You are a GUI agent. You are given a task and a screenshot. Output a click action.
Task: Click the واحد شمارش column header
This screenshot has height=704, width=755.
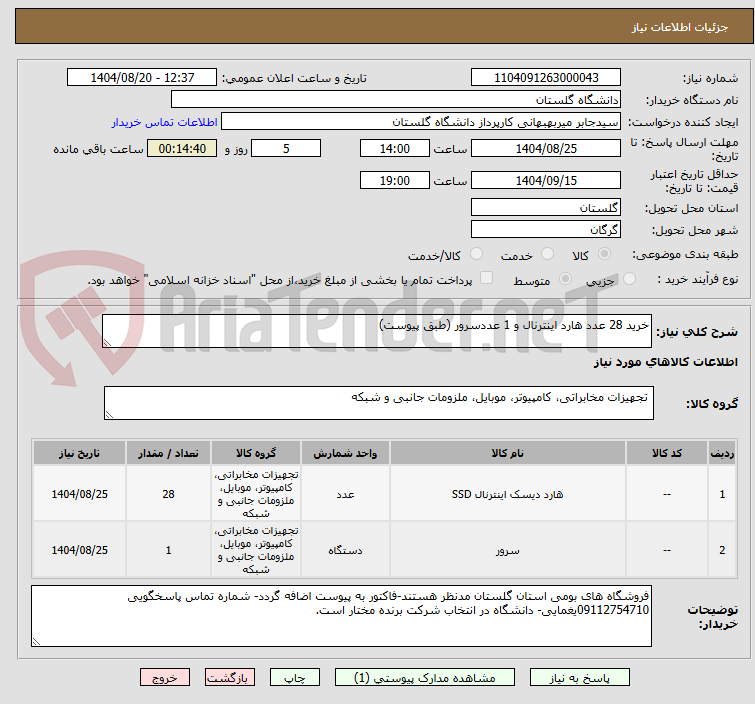[x=345, y=453]
